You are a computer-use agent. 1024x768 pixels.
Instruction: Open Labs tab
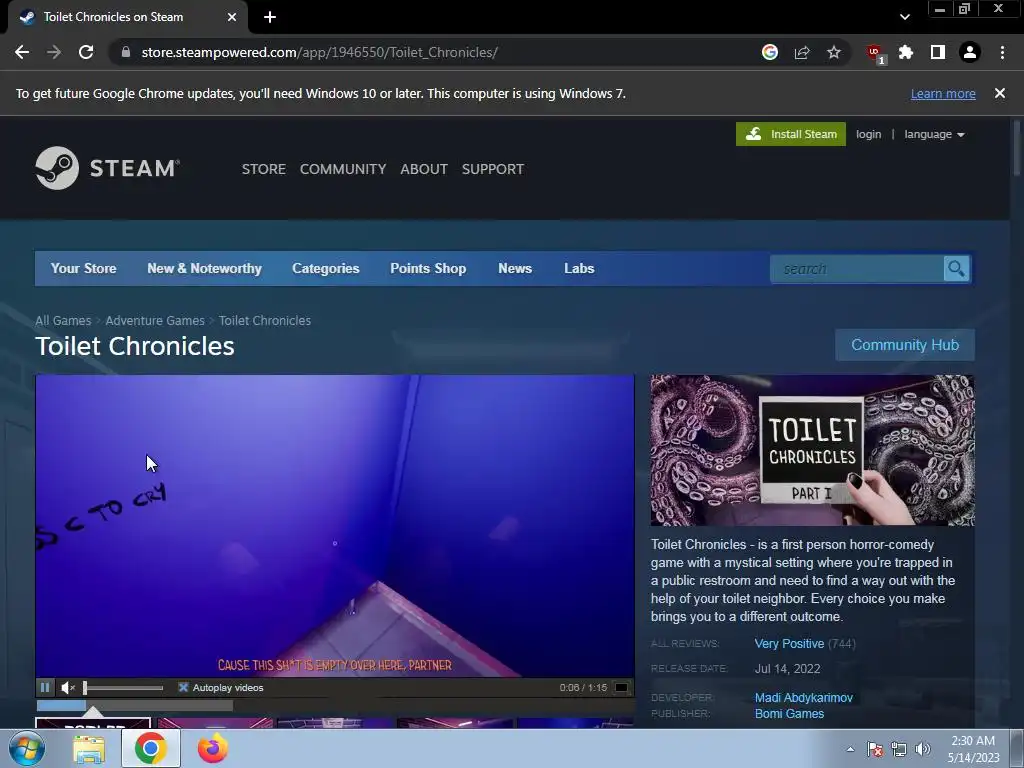tap(579, 268)
